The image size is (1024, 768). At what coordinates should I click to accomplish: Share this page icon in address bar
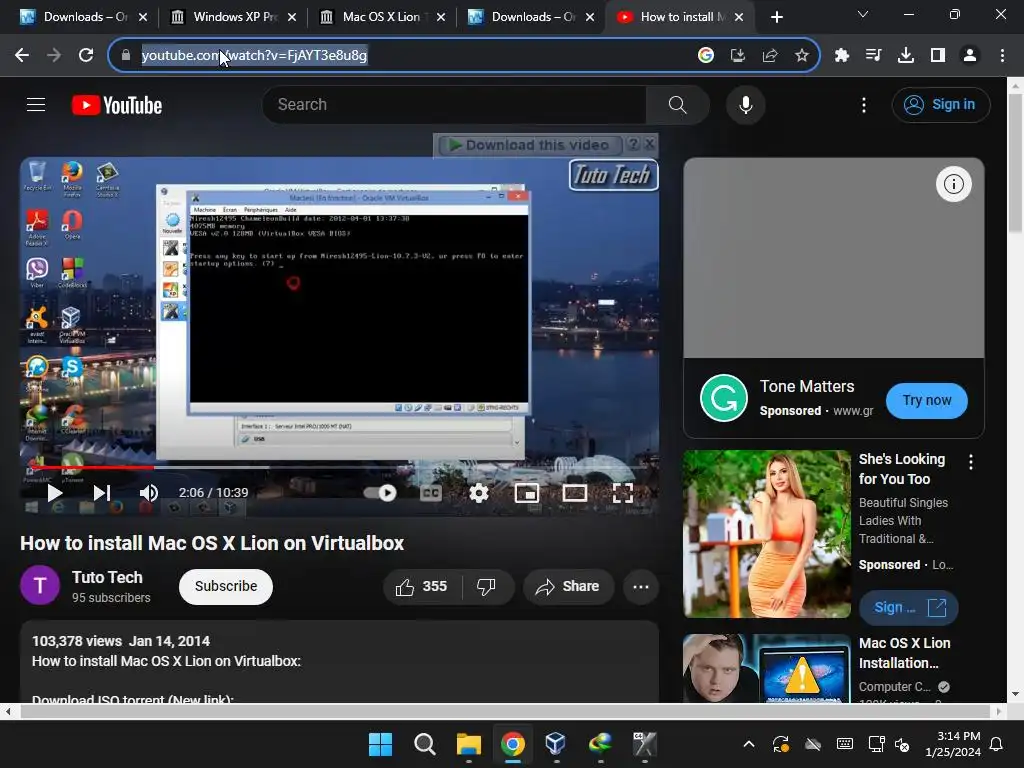pyautogui.click(x=770, y=56)
